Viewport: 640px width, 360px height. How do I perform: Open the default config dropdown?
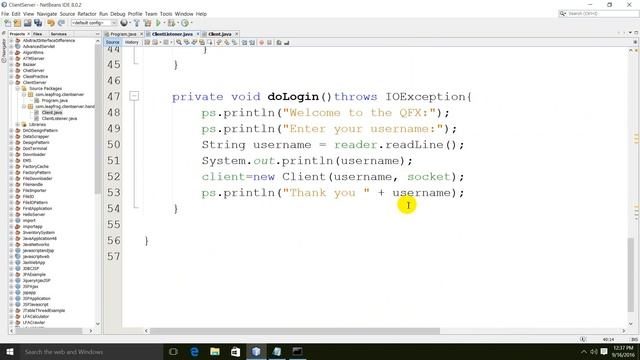(94, 23)
